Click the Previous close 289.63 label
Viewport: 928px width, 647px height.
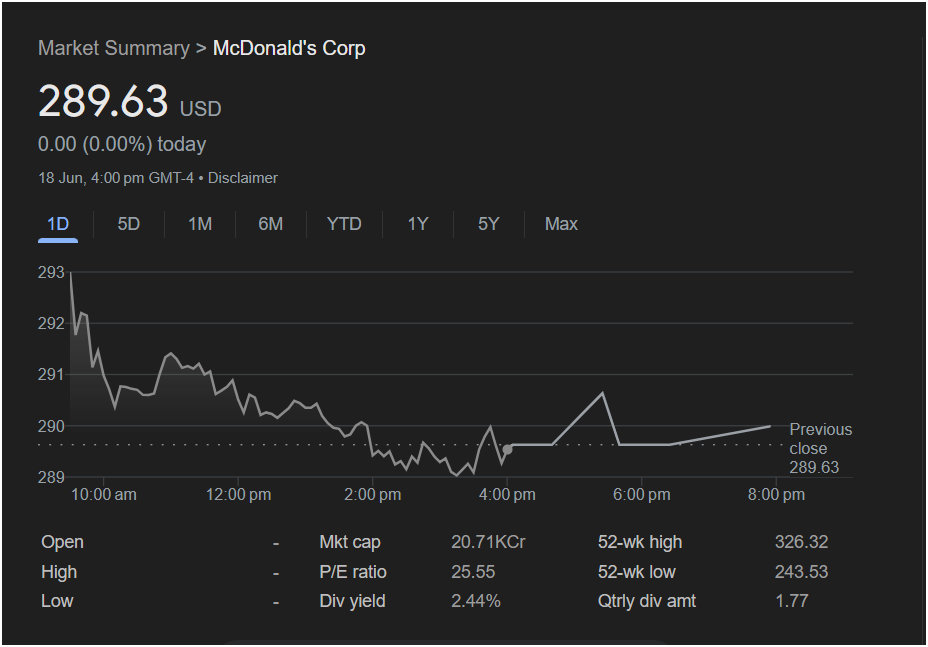[x=820, y=448]
